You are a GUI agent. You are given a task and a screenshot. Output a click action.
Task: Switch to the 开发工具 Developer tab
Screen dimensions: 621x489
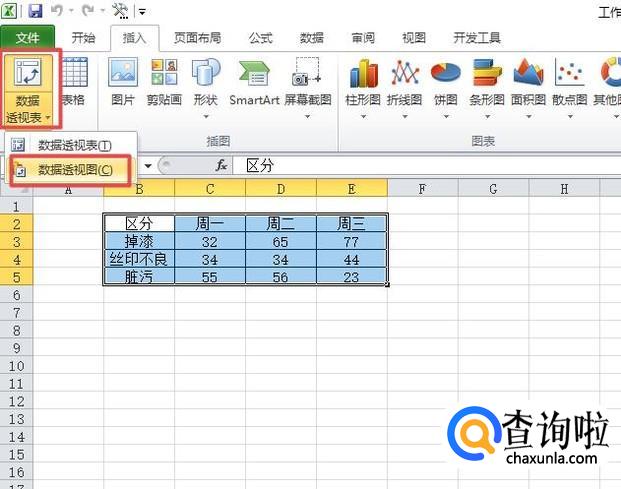477,38
